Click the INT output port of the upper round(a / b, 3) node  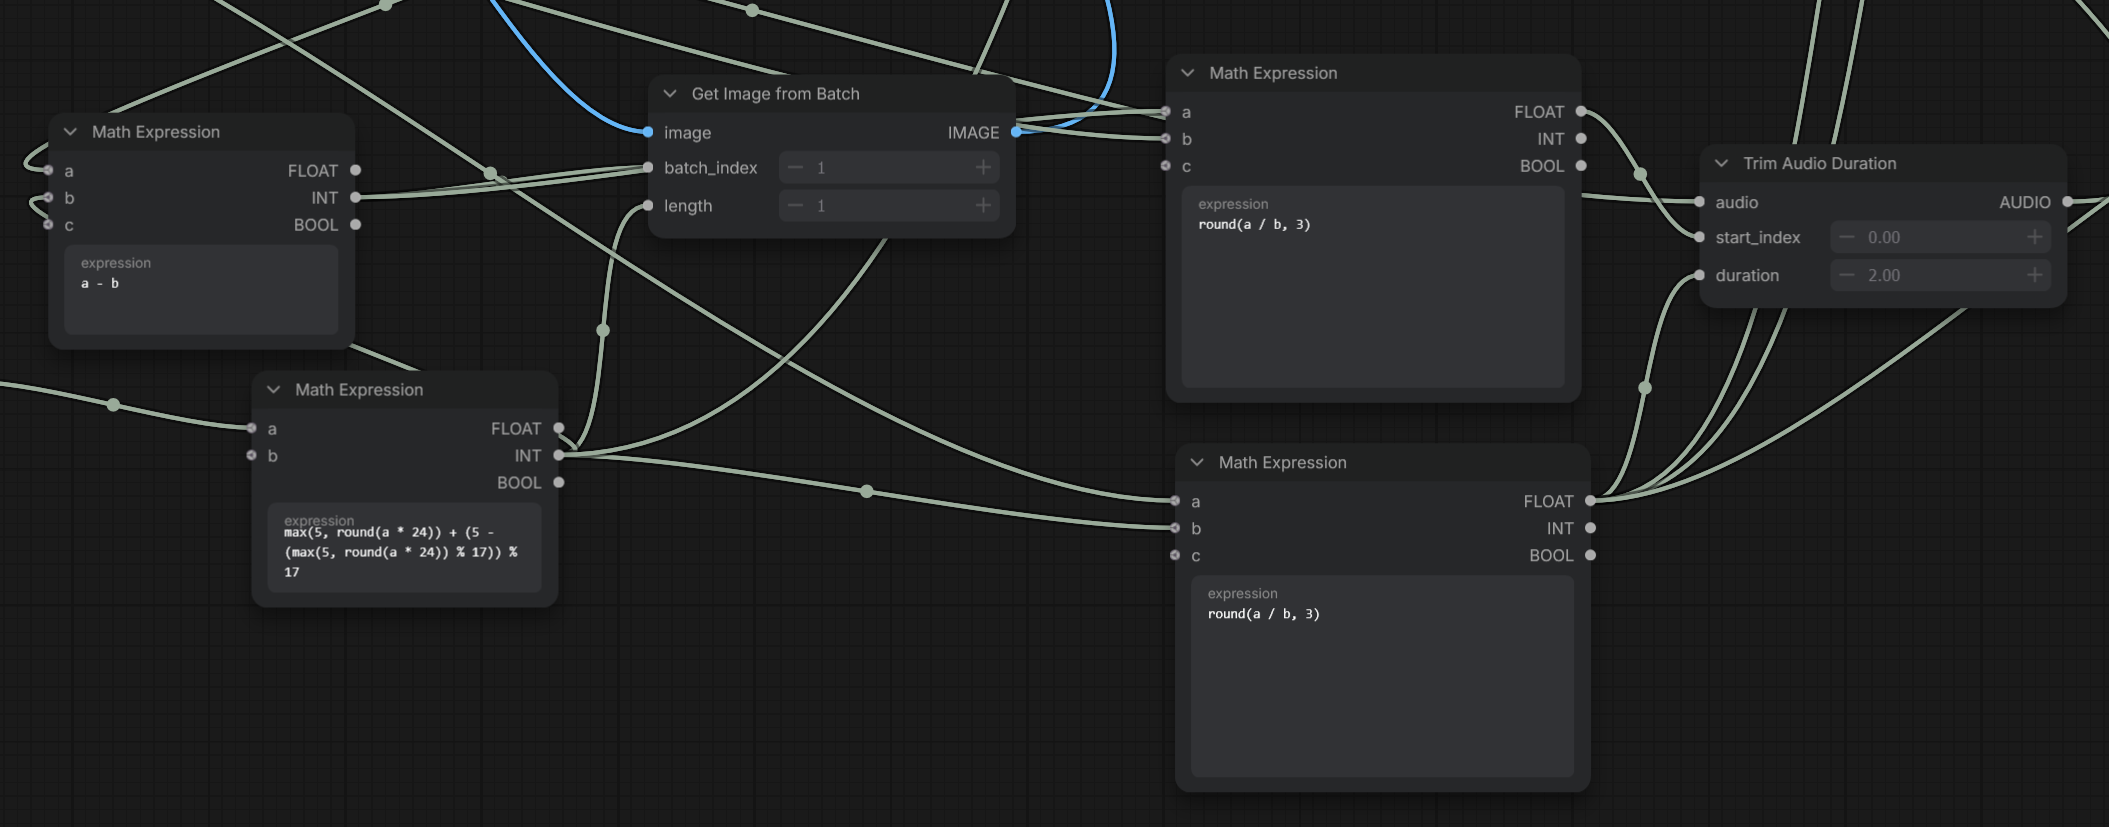1581,138
